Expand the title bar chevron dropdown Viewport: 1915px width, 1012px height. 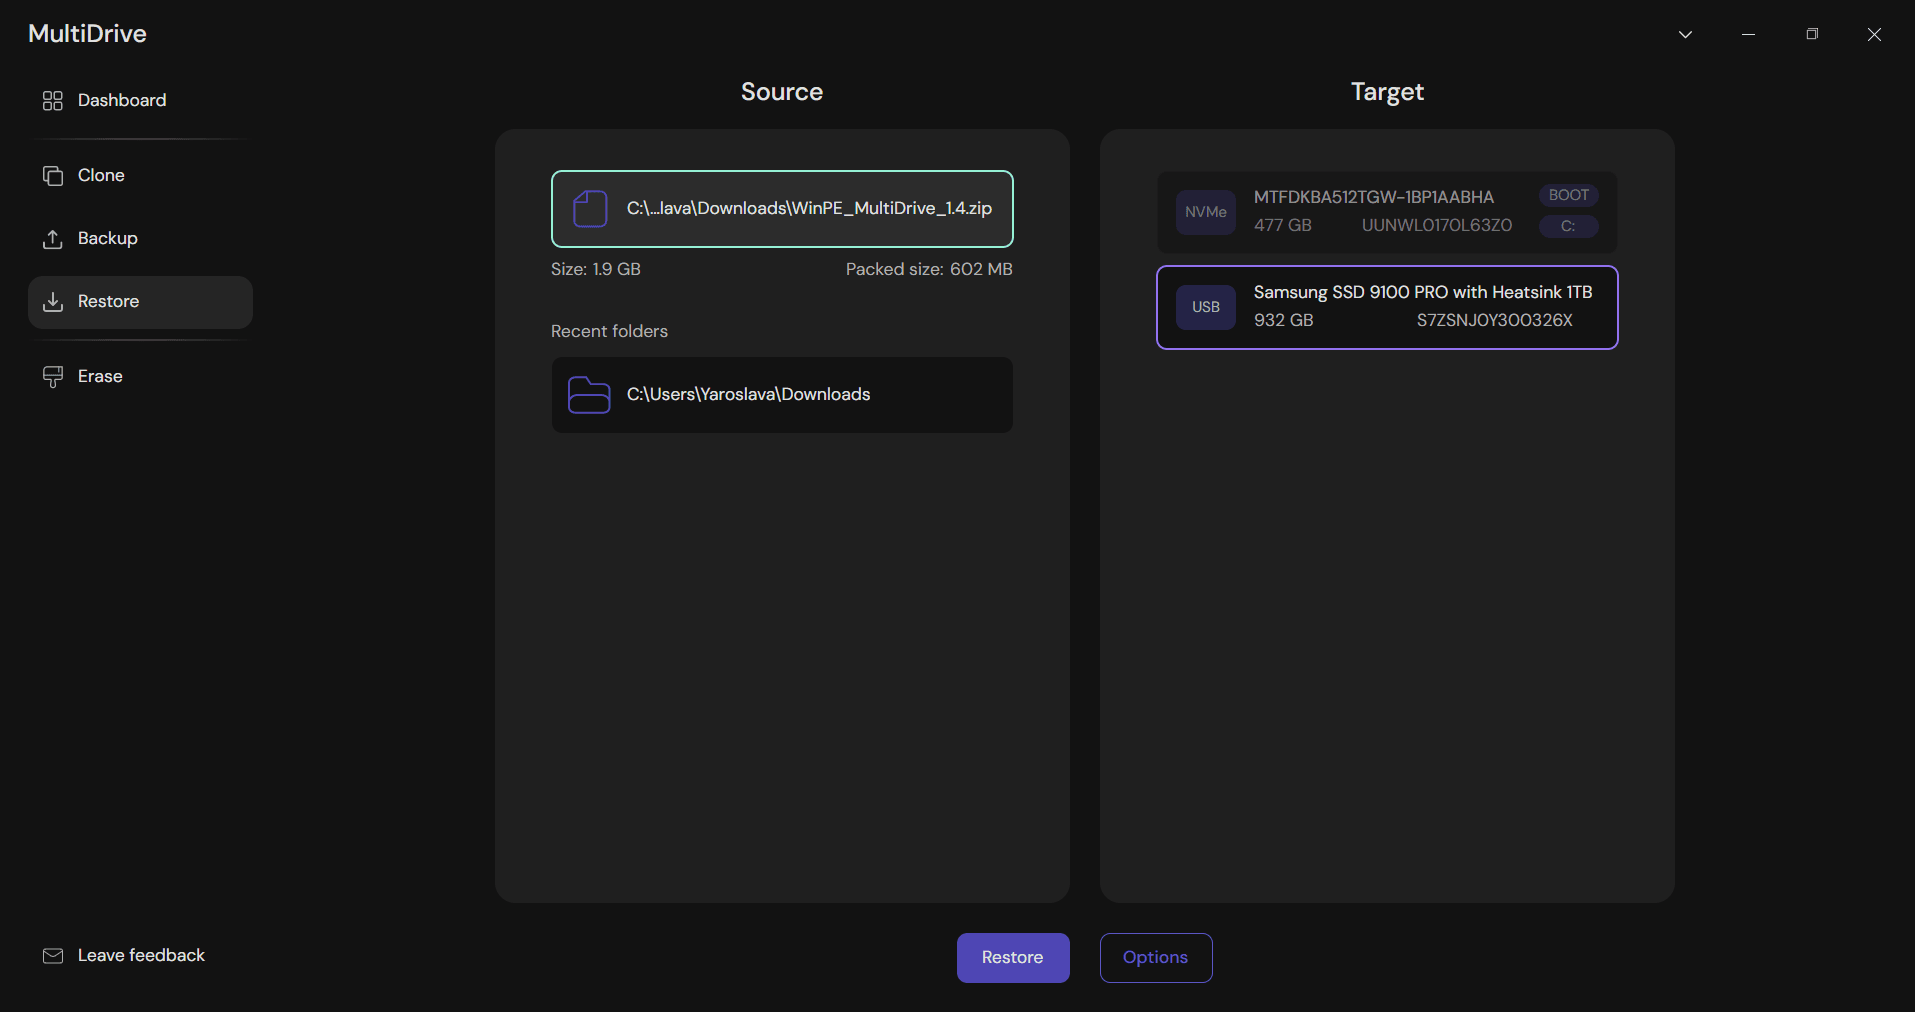[x=1685, y=34]
